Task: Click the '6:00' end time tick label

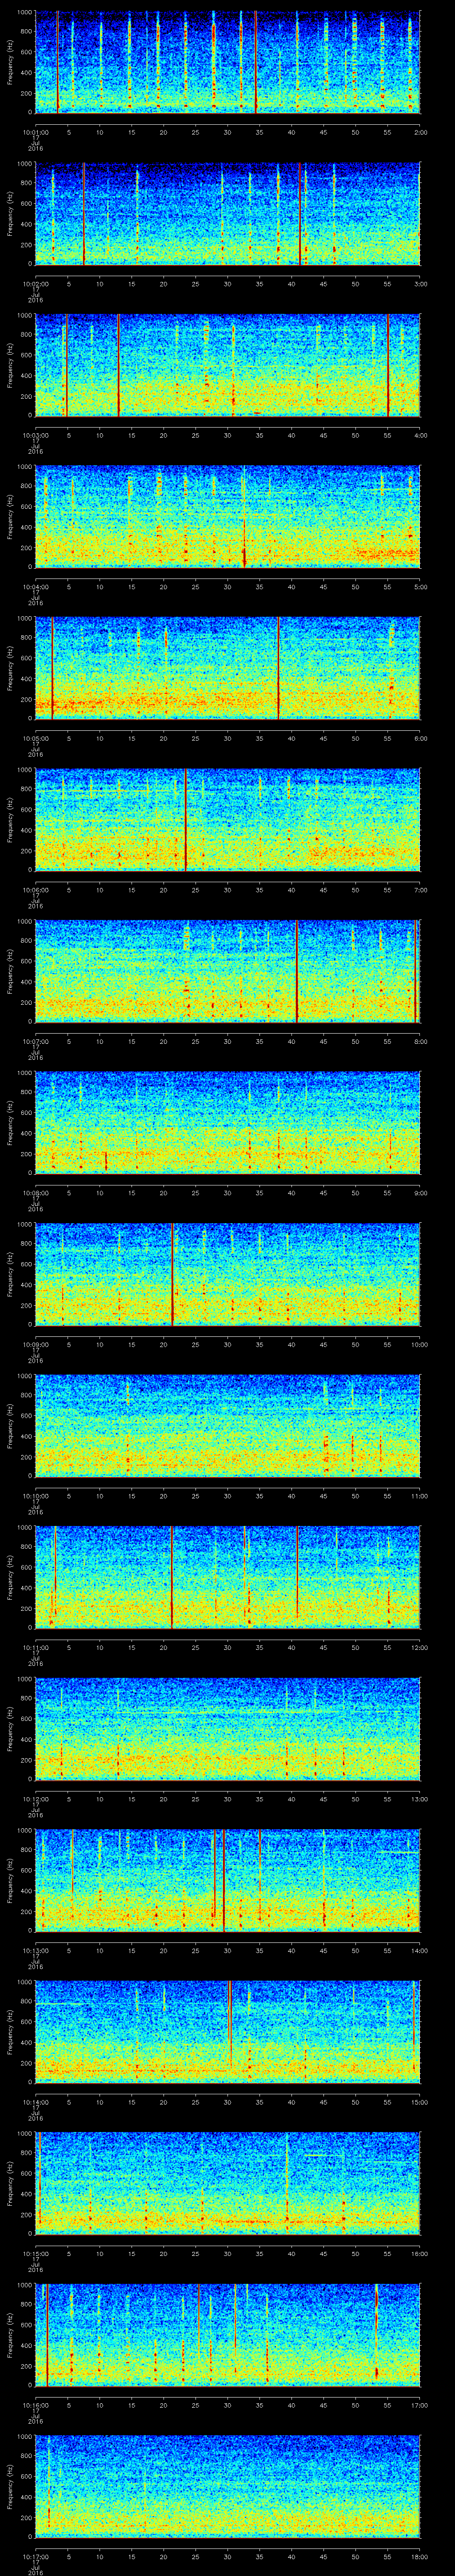Action: click(421, 738)
